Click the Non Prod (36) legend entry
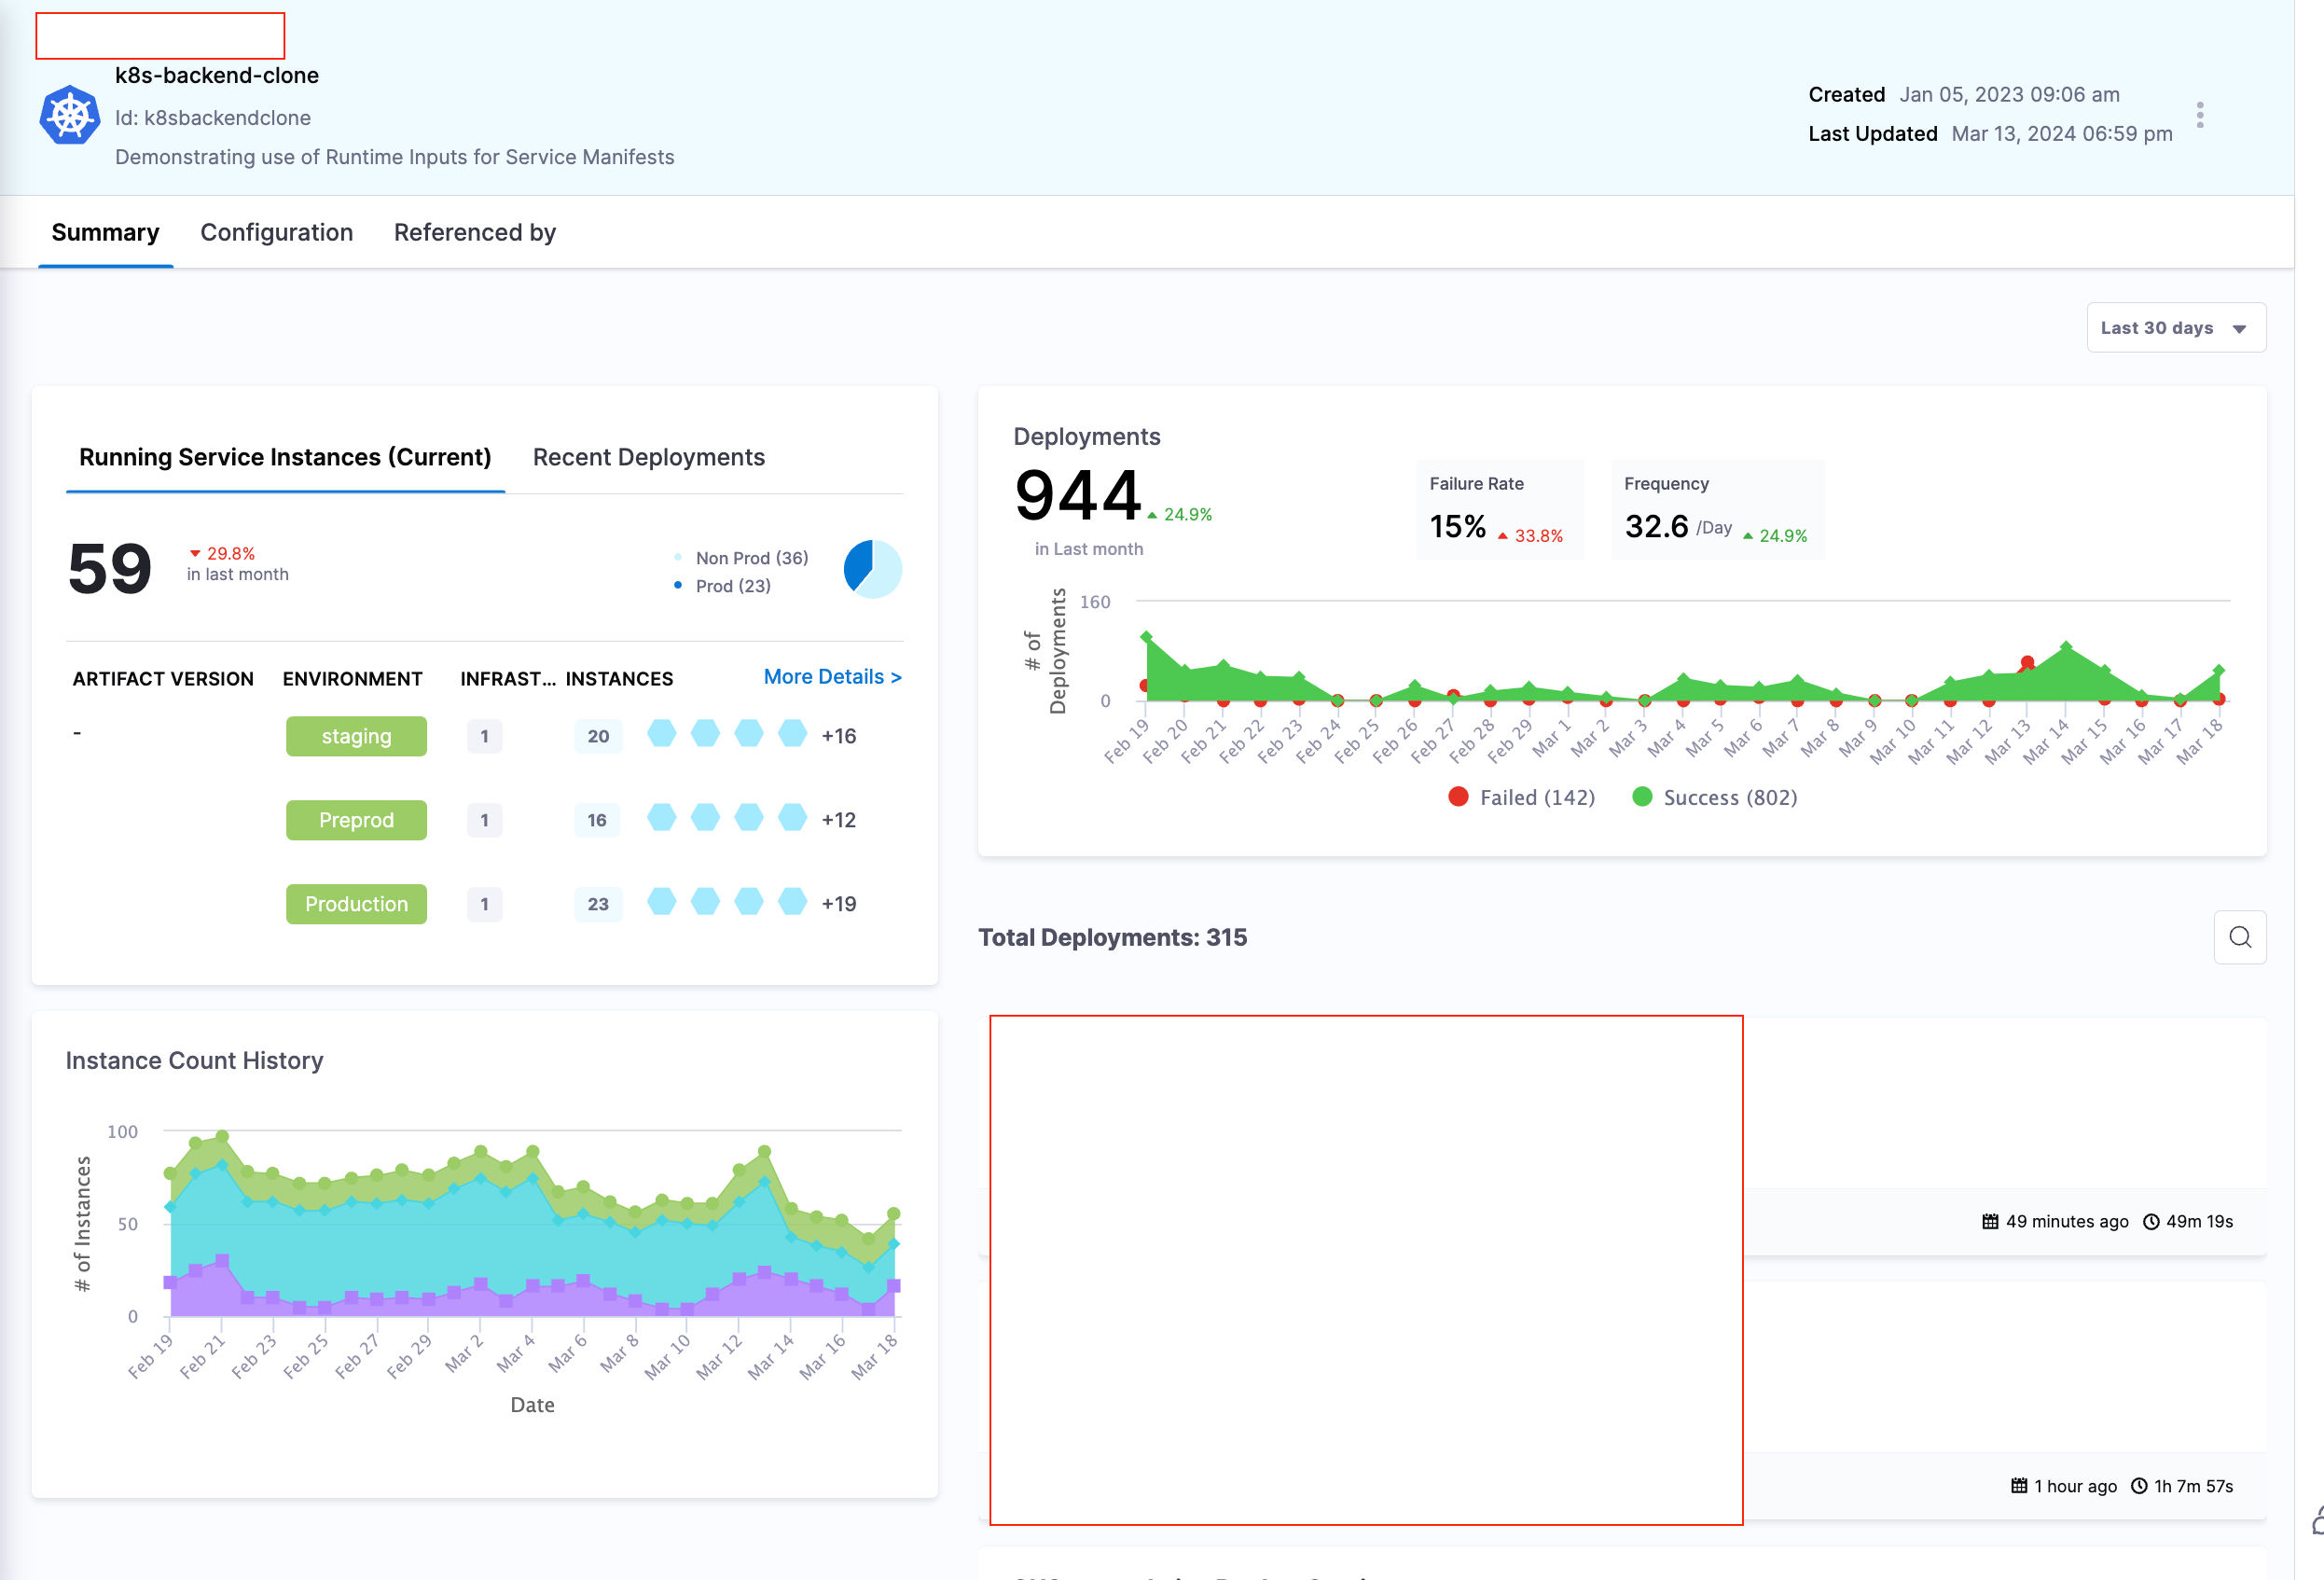2324x1580 pixels. click(x=742, y=558)
